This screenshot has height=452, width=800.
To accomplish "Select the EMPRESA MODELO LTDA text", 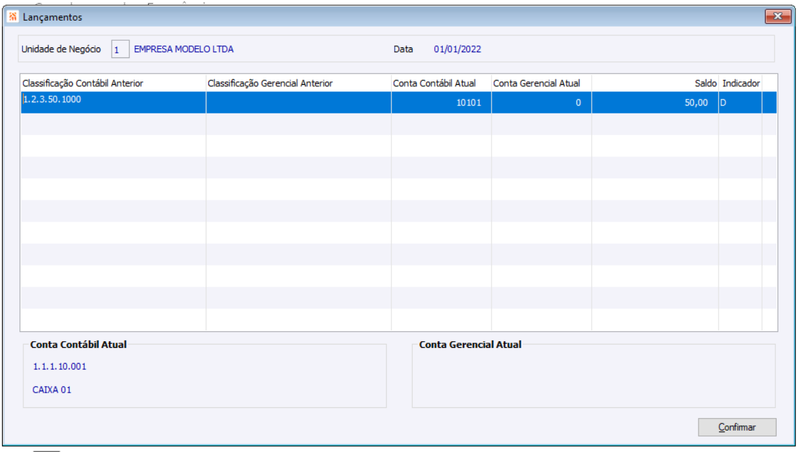I will click(x=184, y=49).
